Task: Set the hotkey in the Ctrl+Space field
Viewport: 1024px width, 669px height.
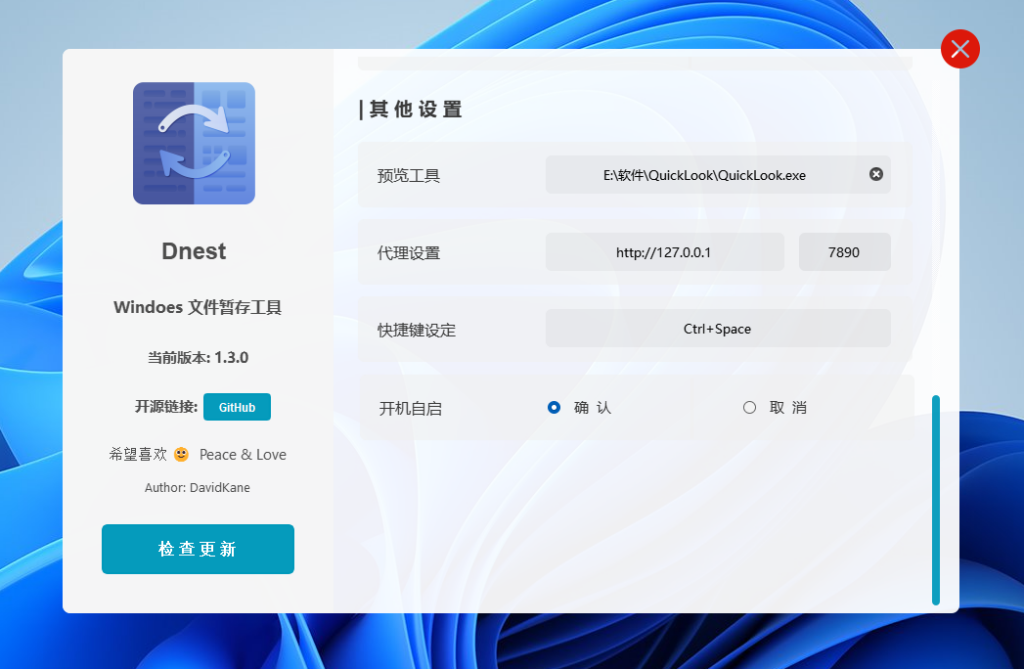Action: (718, 329)
